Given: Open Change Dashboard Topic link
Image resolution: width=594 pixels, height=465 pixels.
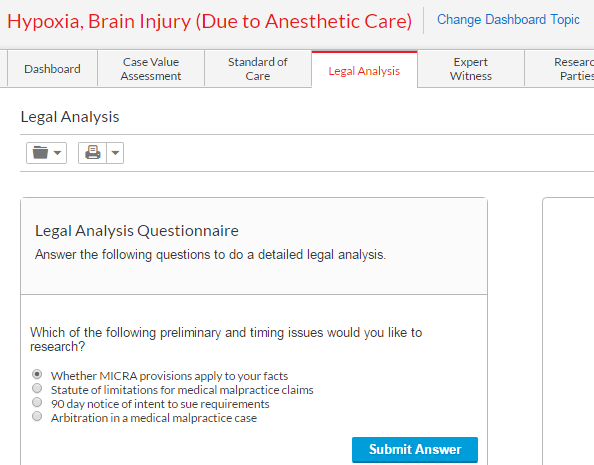Looking at the screenshot, I should coord(508,20).
